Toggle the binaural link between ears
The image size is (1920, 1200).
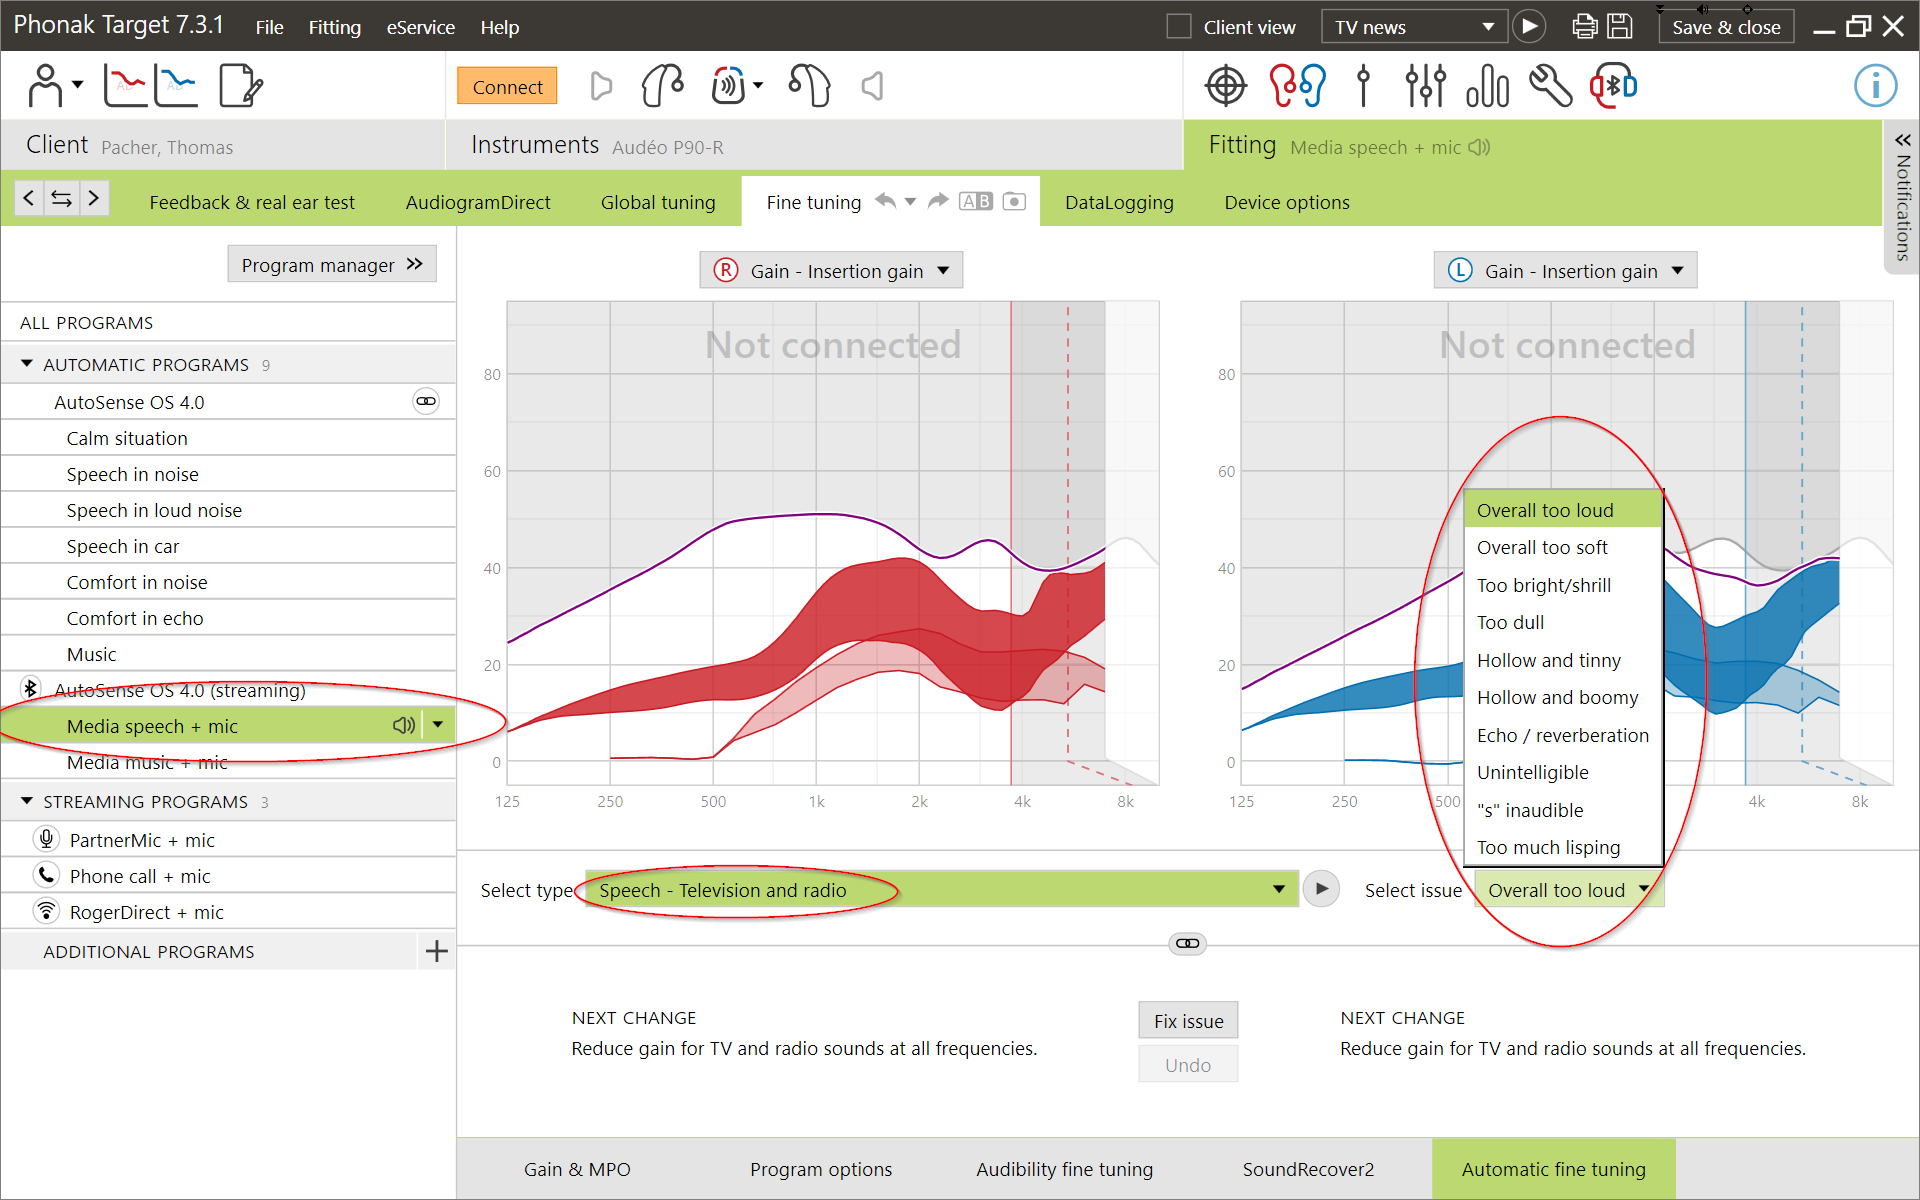click(1187, 943)
